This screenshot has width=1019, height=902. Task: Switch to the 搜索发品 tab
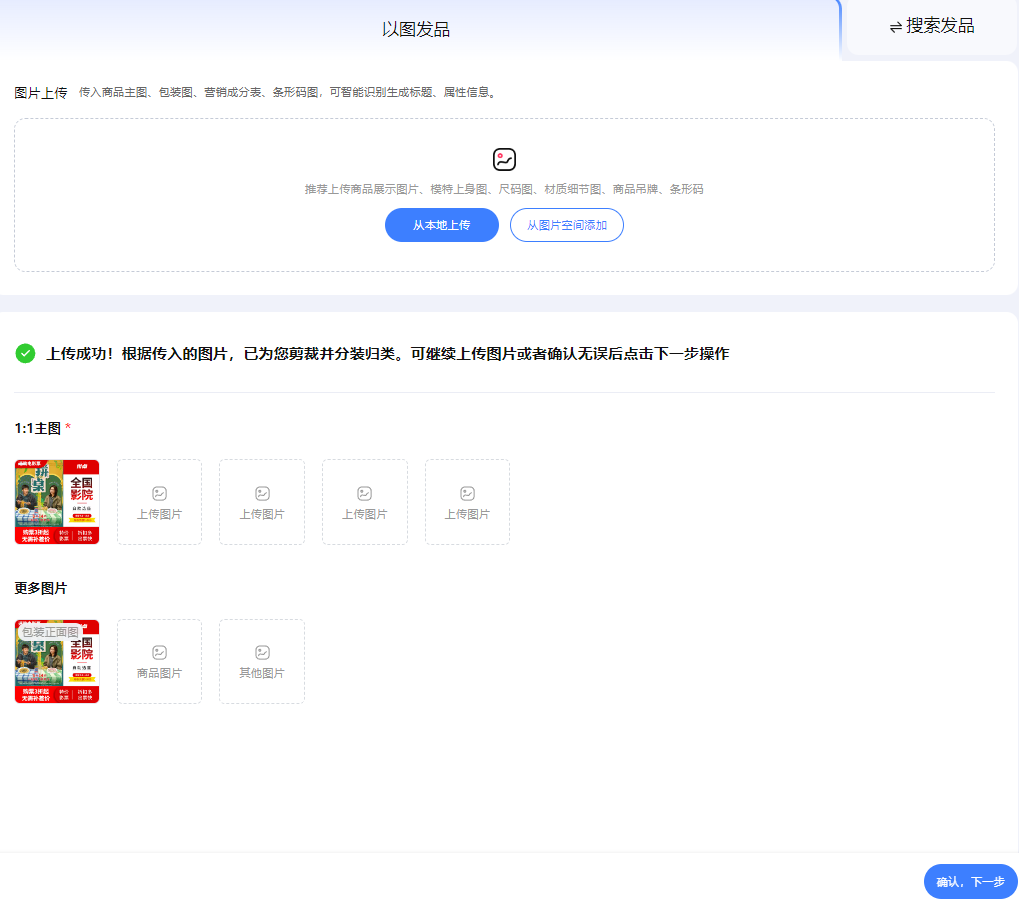click(932, 26)
